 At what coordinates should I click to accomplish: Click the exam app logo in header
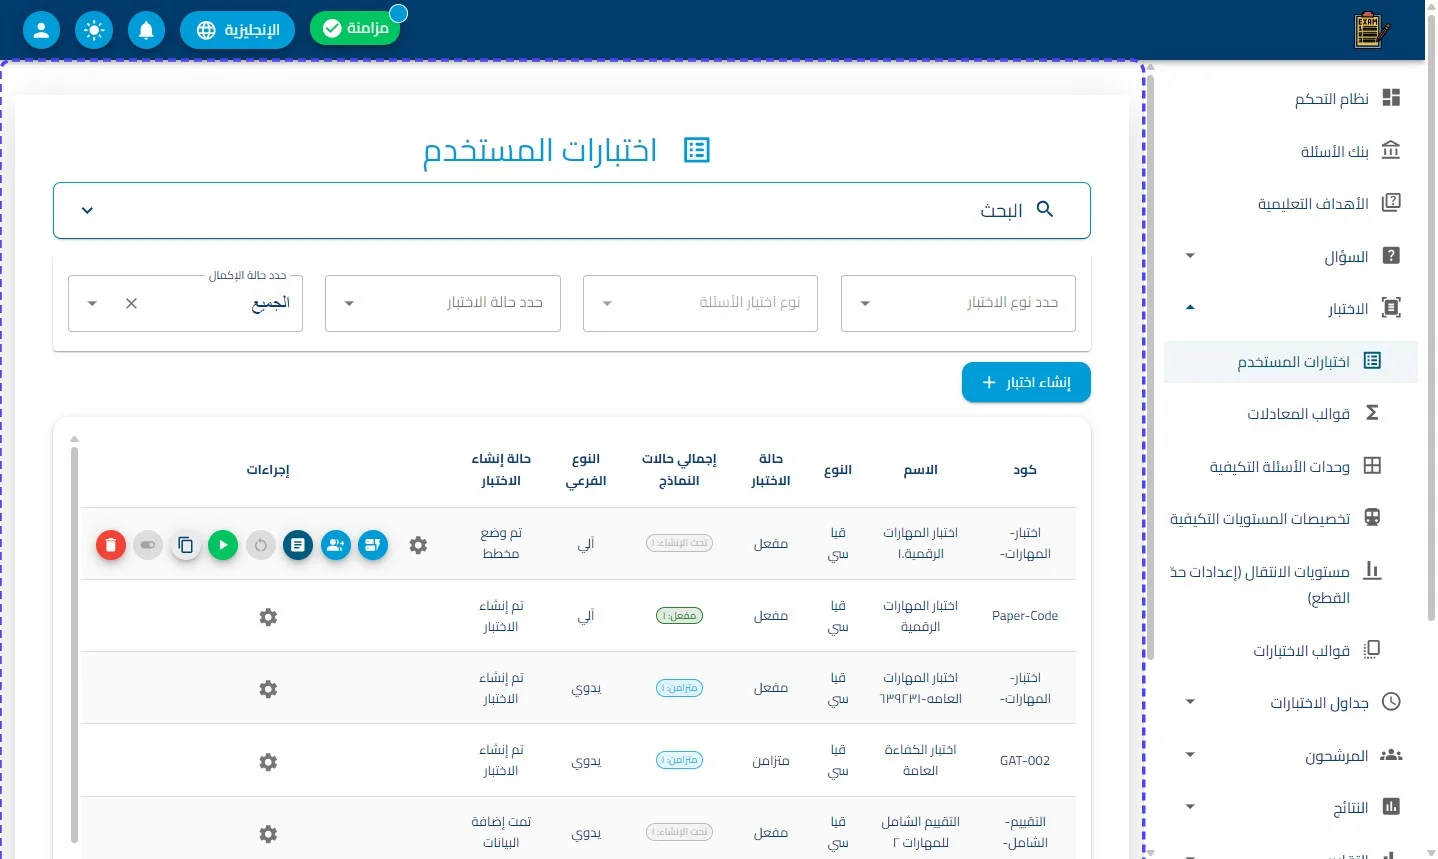[1371, 30]
